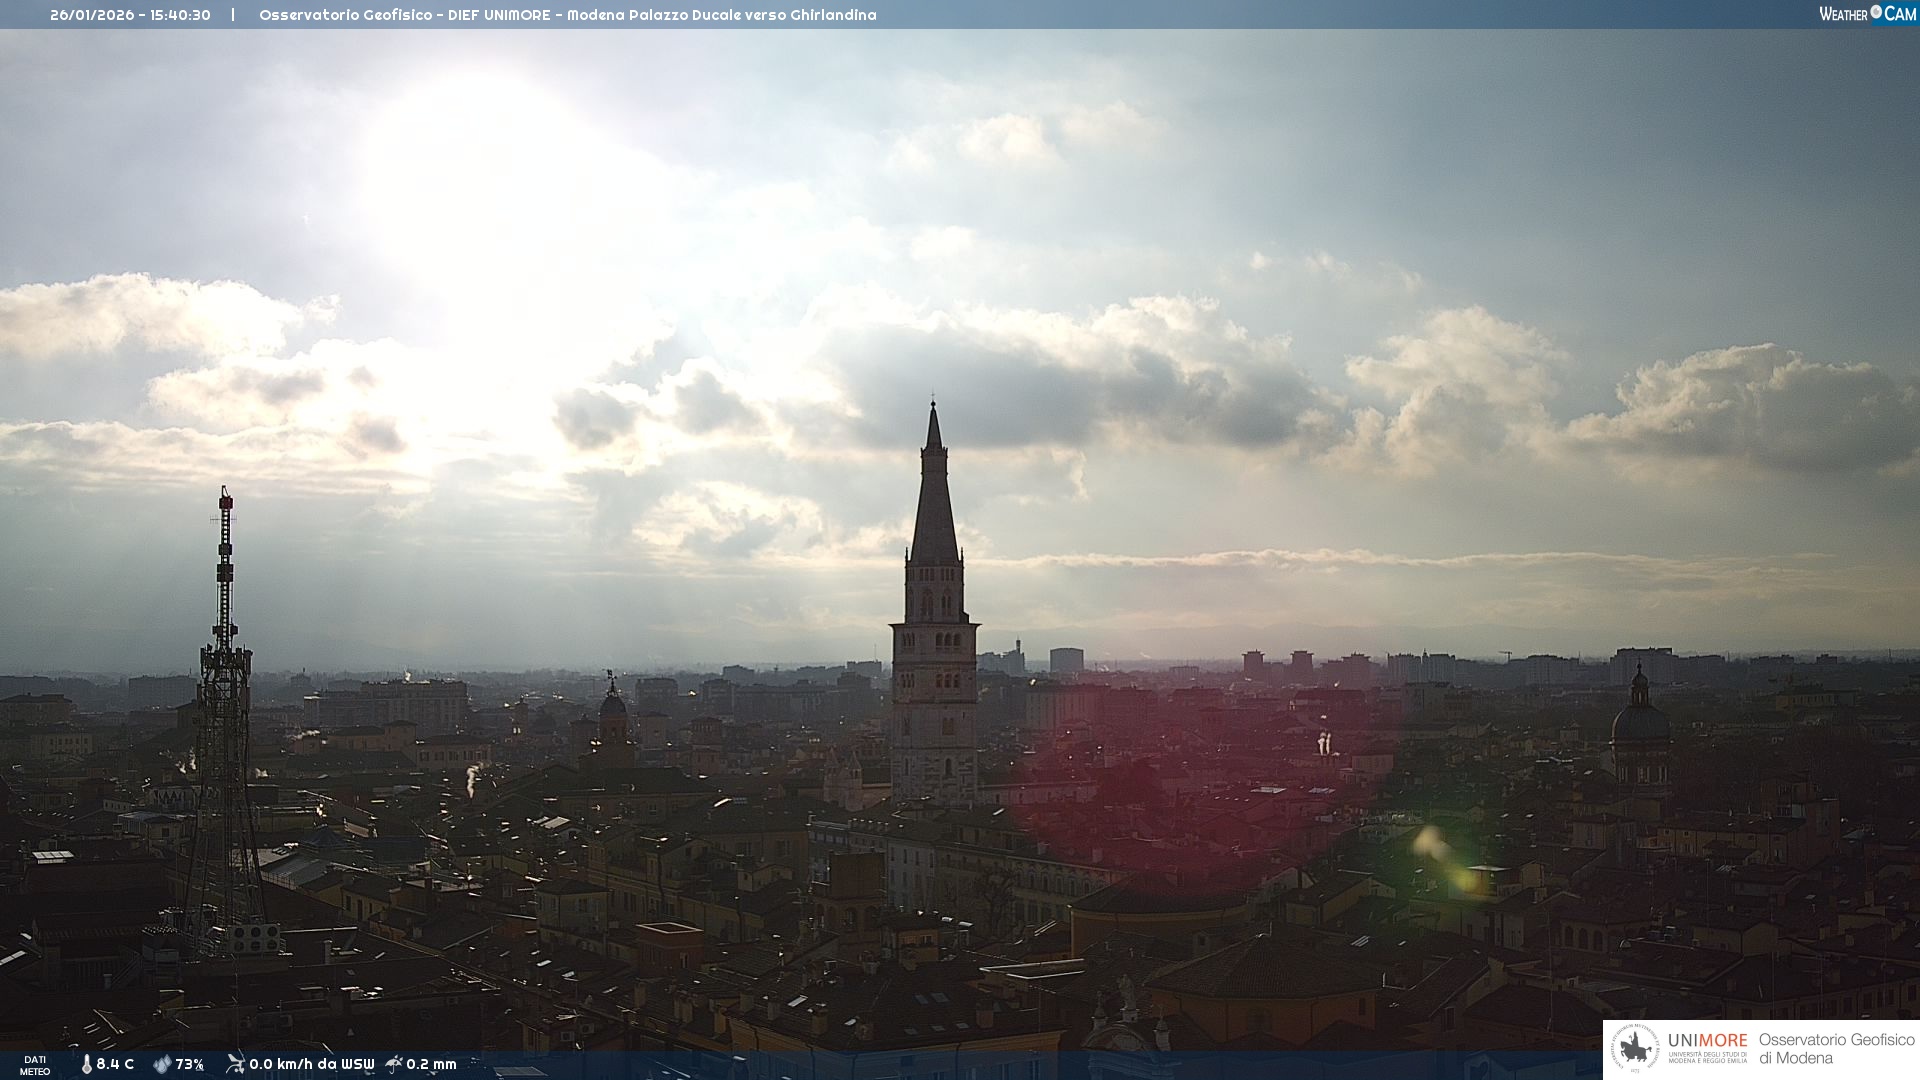Screen dimensions: 1920x1080
Task: Click the thermometer temperature icon
Action: tap(86, 1064)
